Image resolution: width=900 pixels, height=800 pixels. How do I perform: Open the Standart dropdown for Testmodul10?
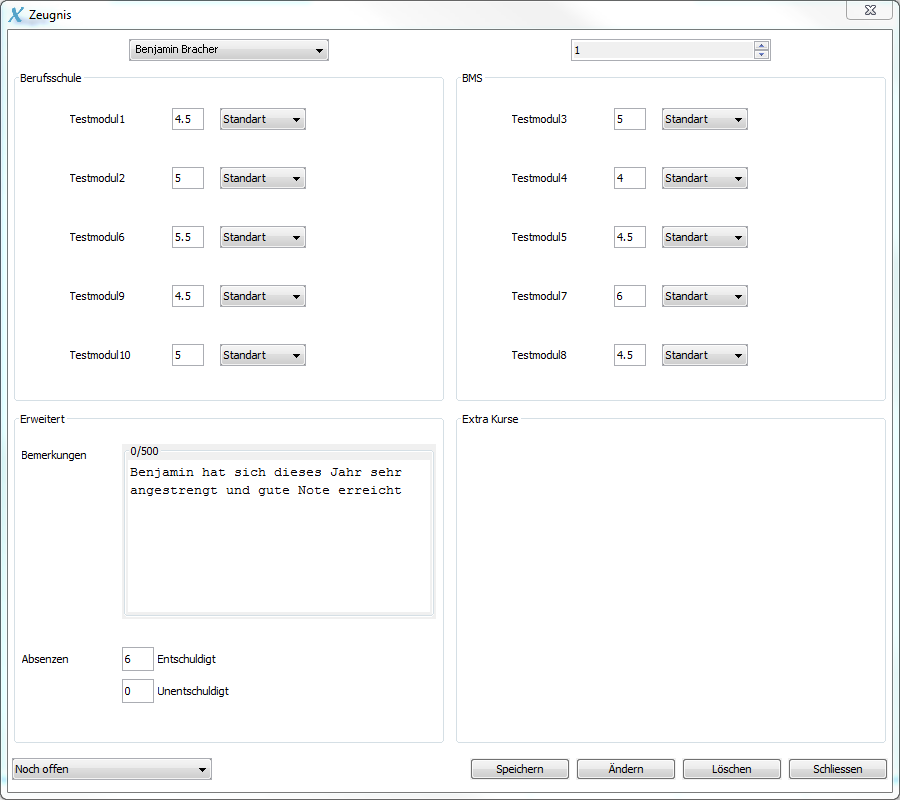tap(263, 355)
